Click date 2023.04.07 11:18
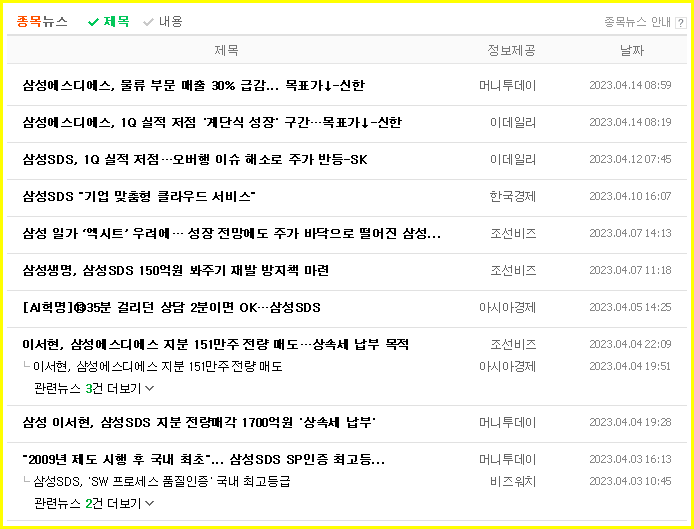The height and width of the screenshot is (529, 694). click(630, 270)
